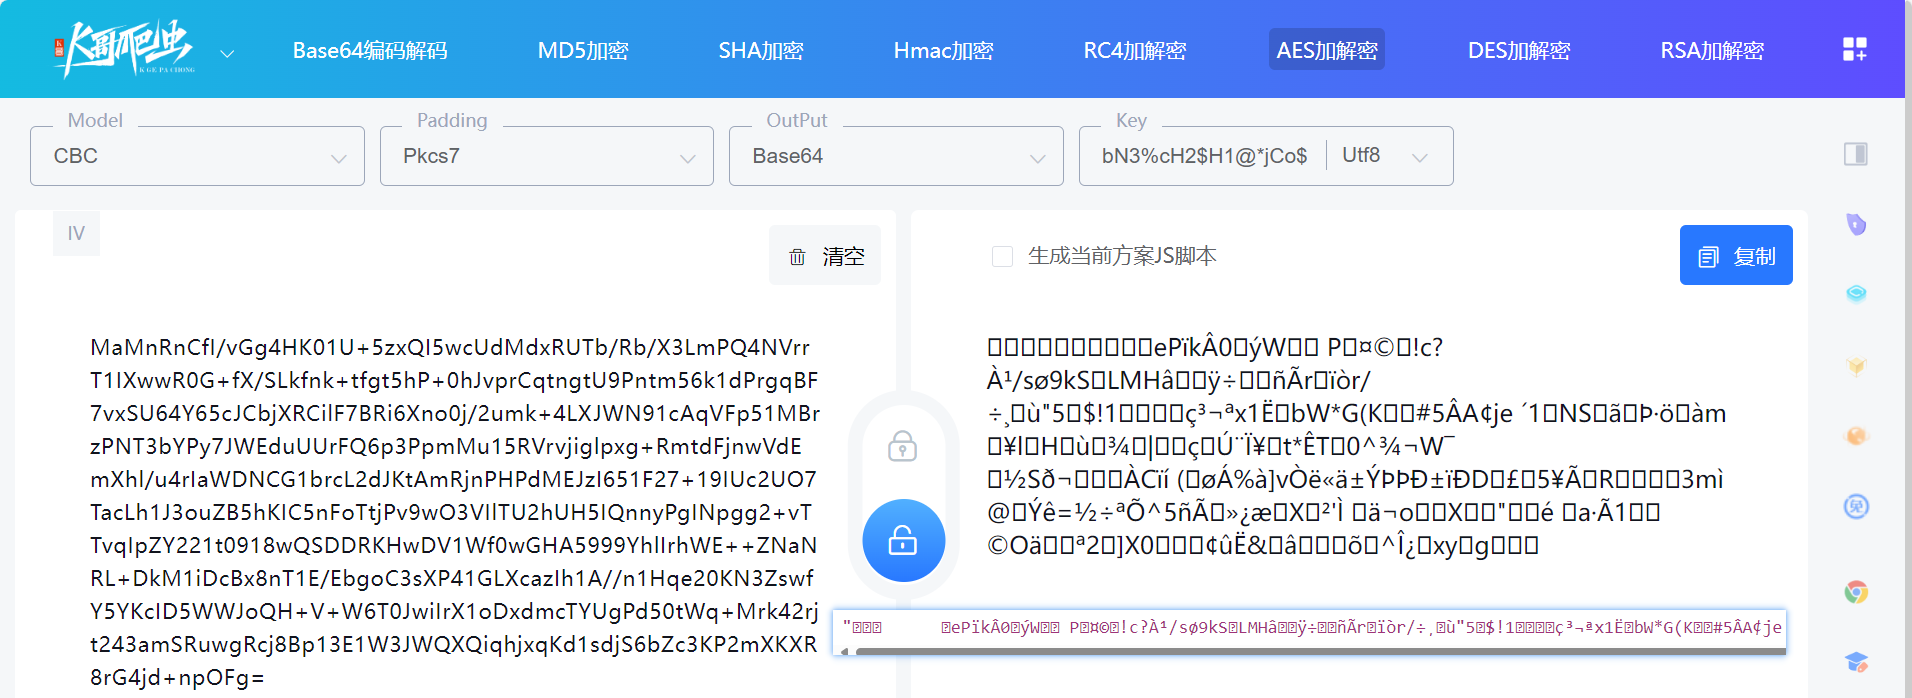Open the OutPut dropdown showing Base64

pyautogui.click(x=896, y=156)
